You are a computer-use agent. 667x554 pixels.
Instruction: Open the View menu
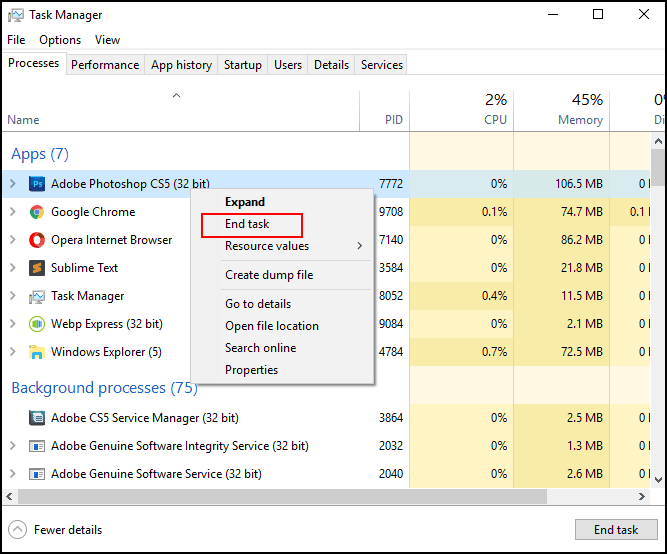[107, 40]
